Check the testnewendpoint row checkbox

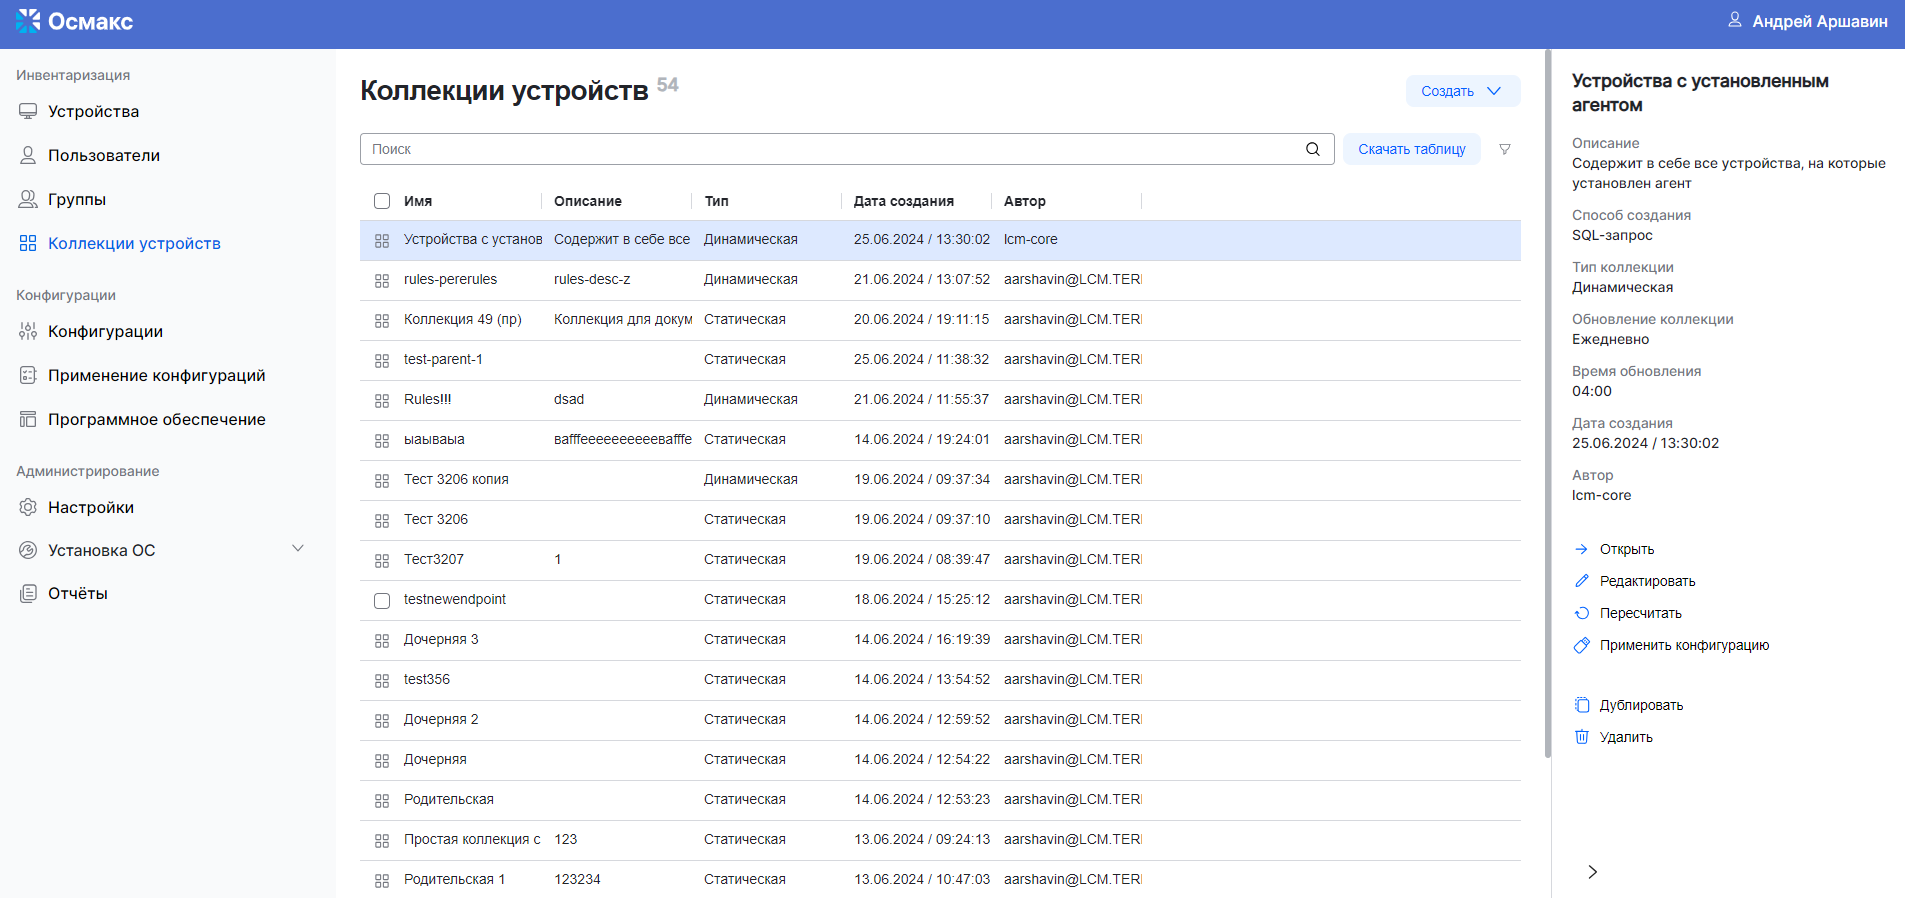382,600
